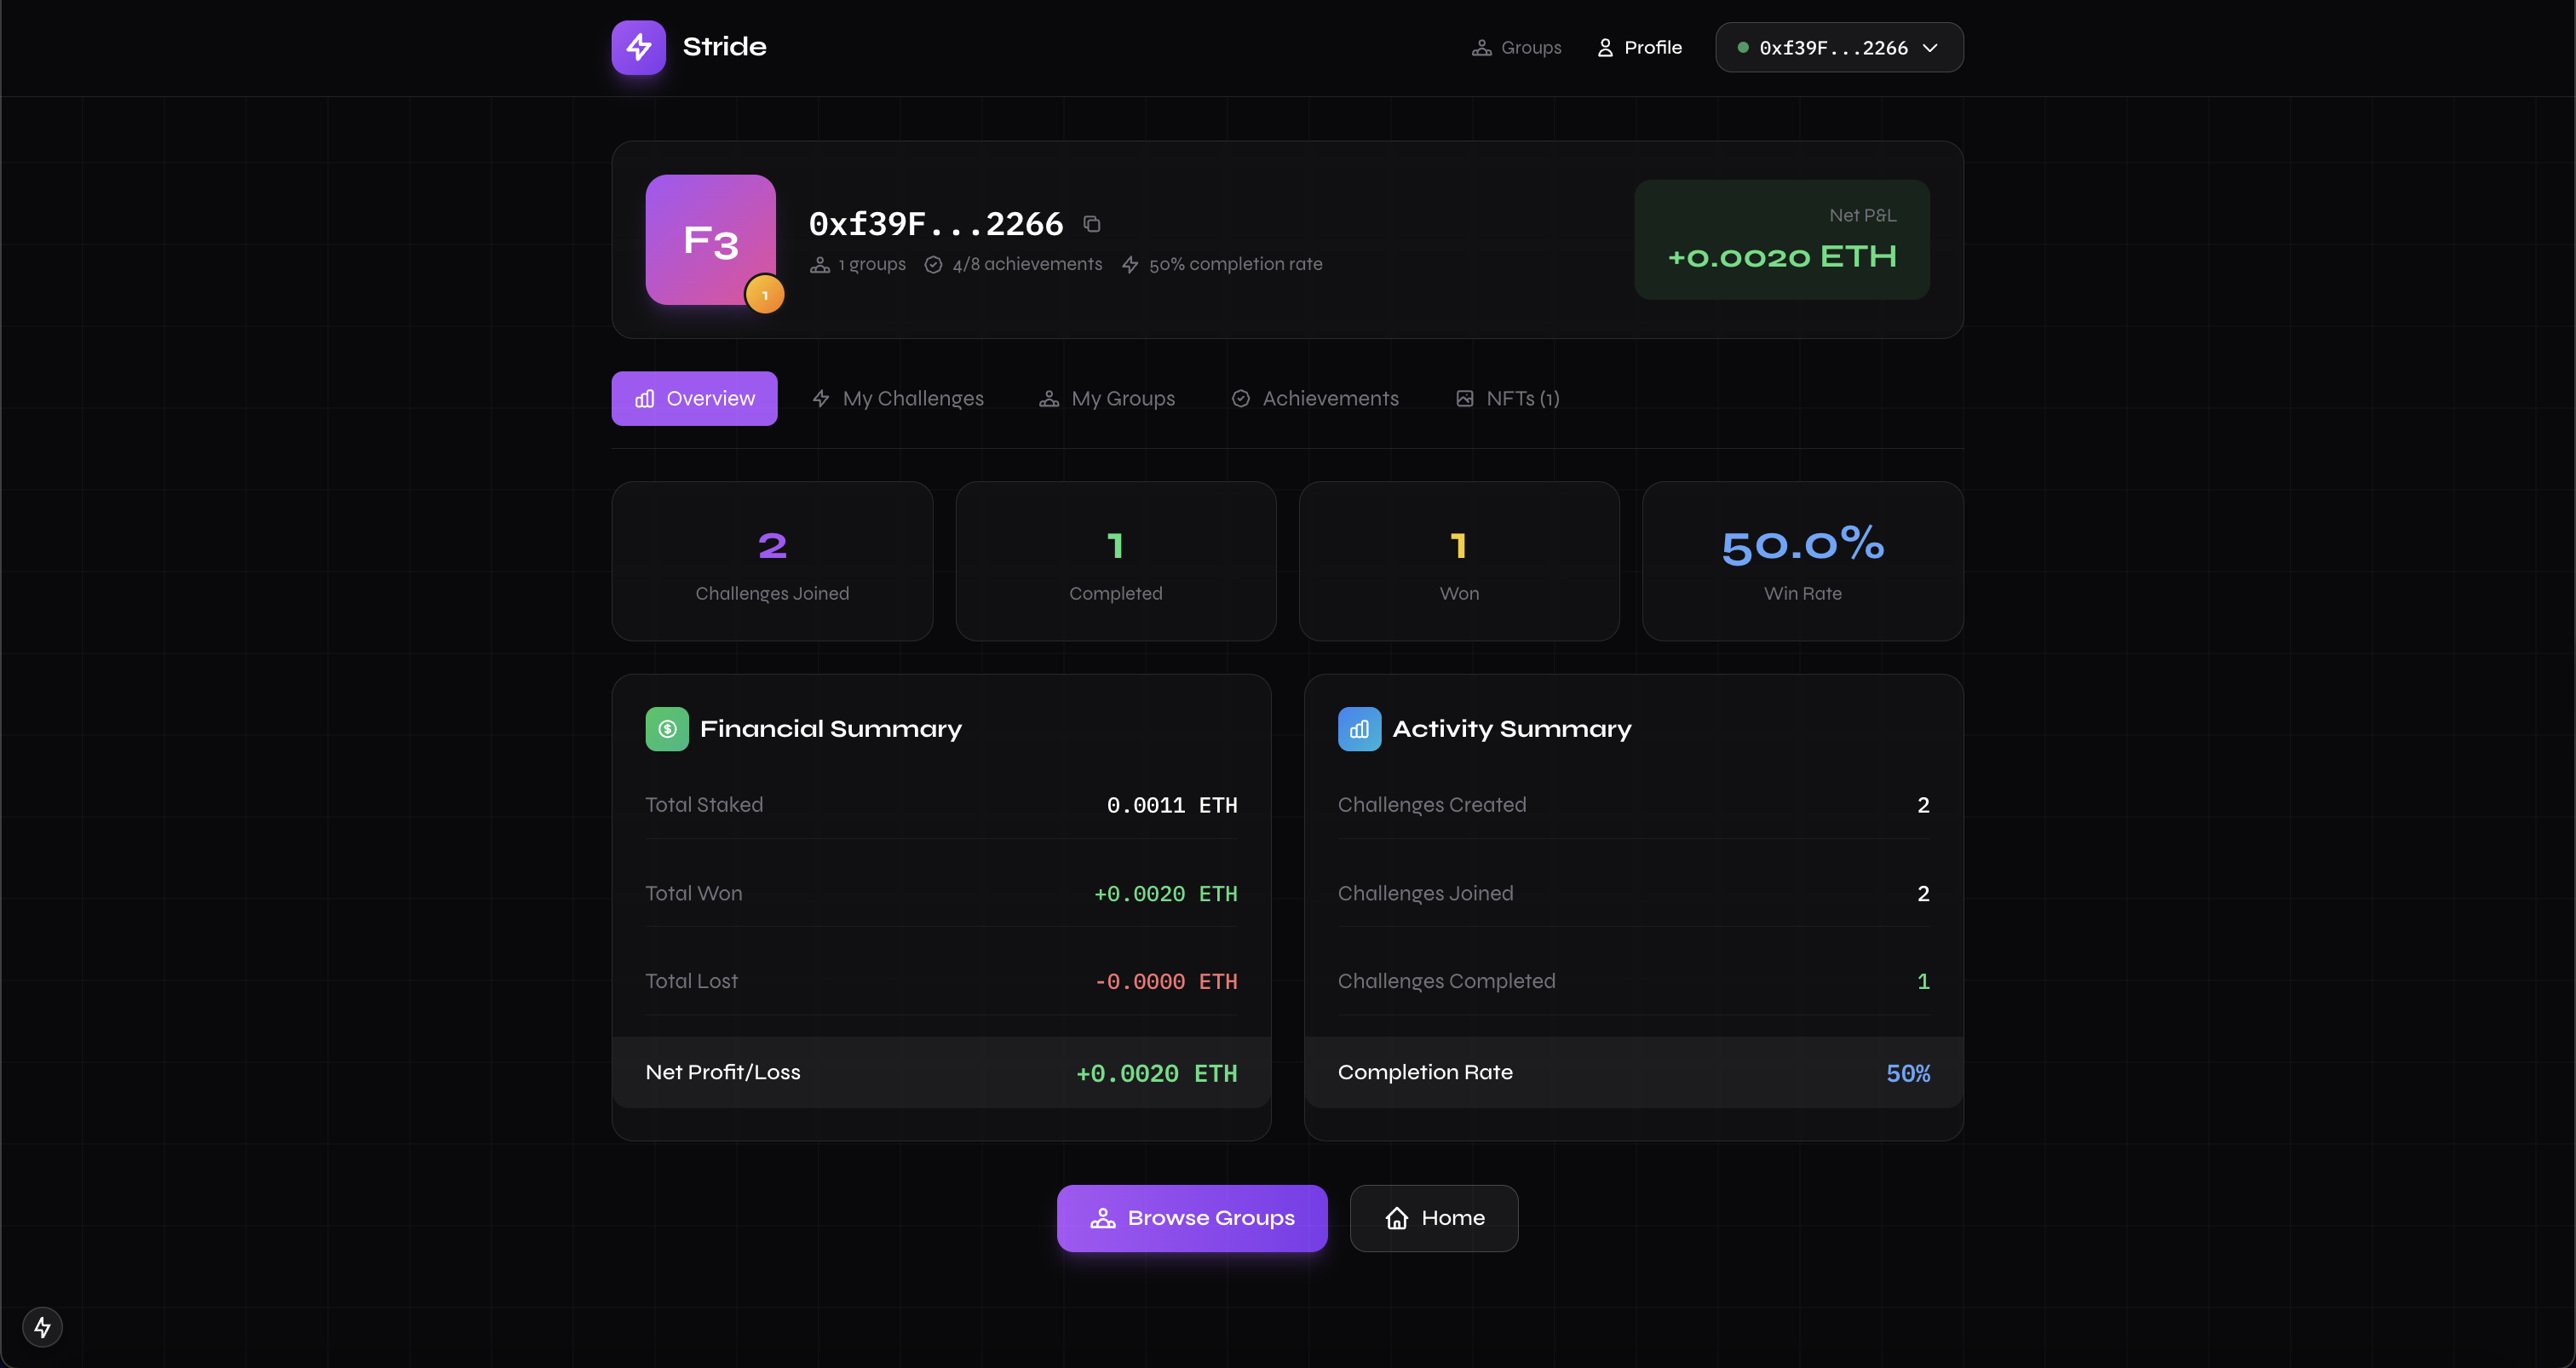Open the NFTs (1) tab

[x=1507, y=399]
